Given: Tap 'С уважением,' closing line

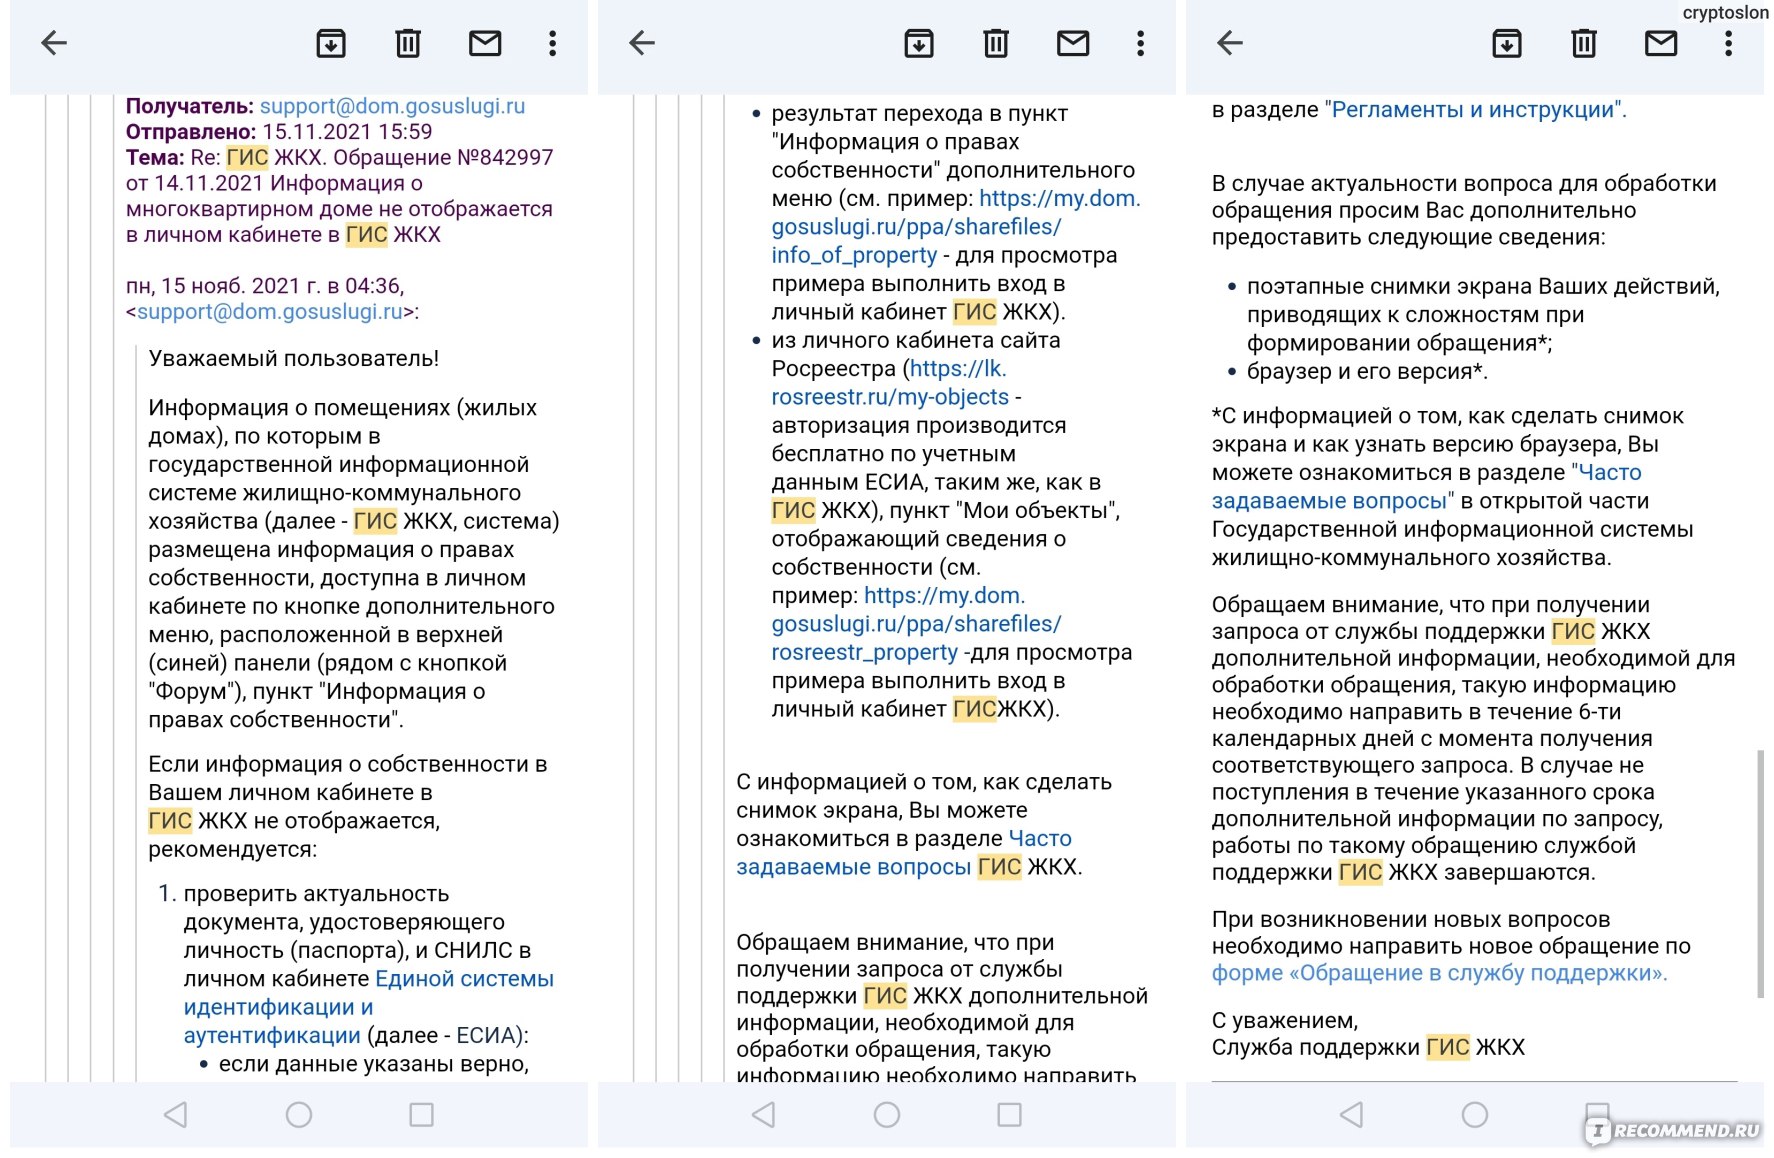Looking at the screenshot, I should (x=1285, y=1021).
